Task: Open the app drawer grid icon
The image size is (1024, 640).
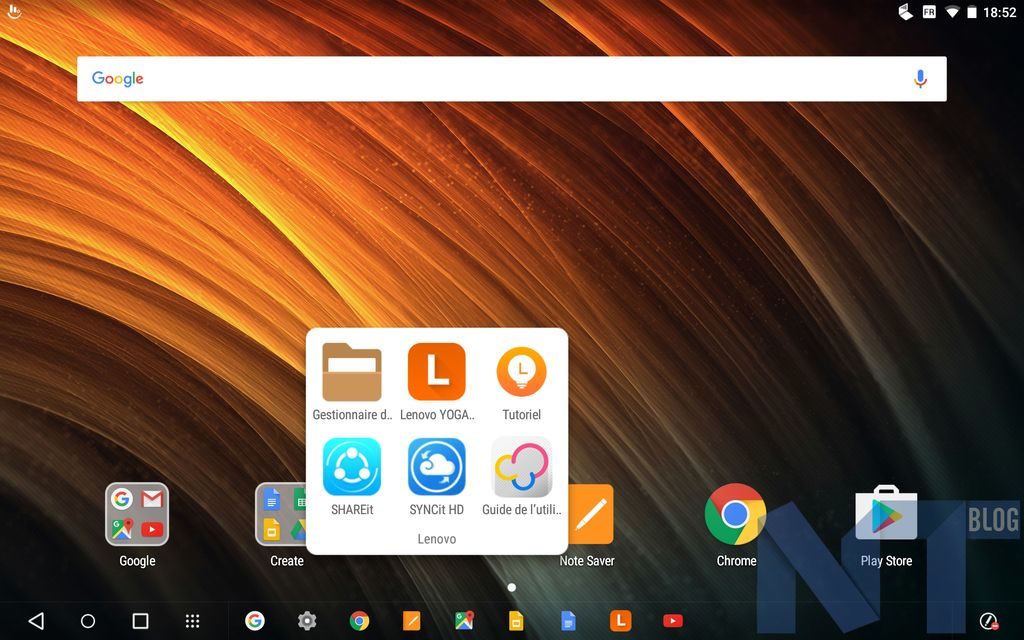Action: pos(192,621)
